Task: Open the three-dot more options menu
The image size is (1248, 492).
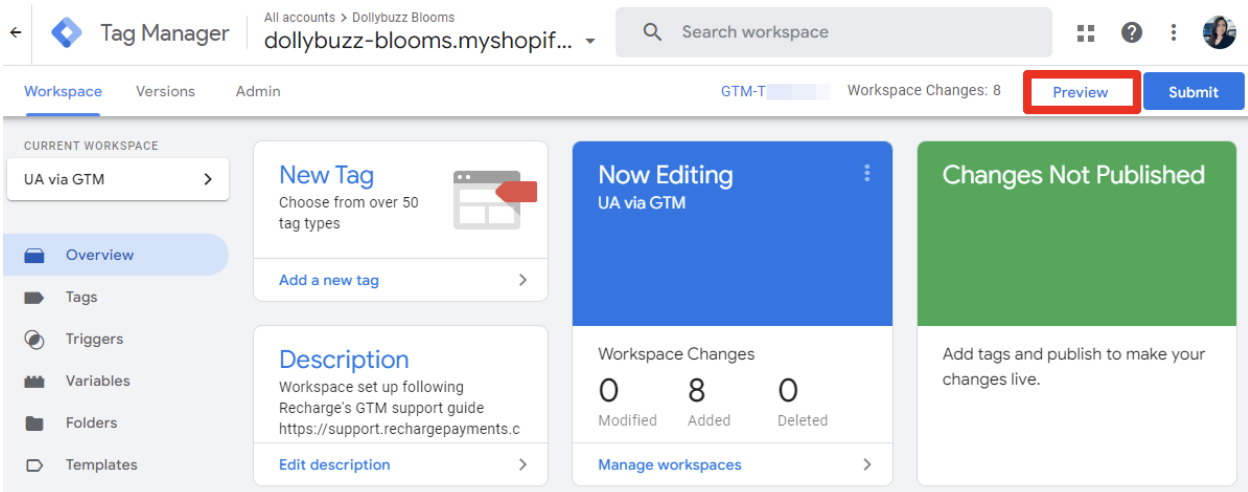Action: (1173, 33)
